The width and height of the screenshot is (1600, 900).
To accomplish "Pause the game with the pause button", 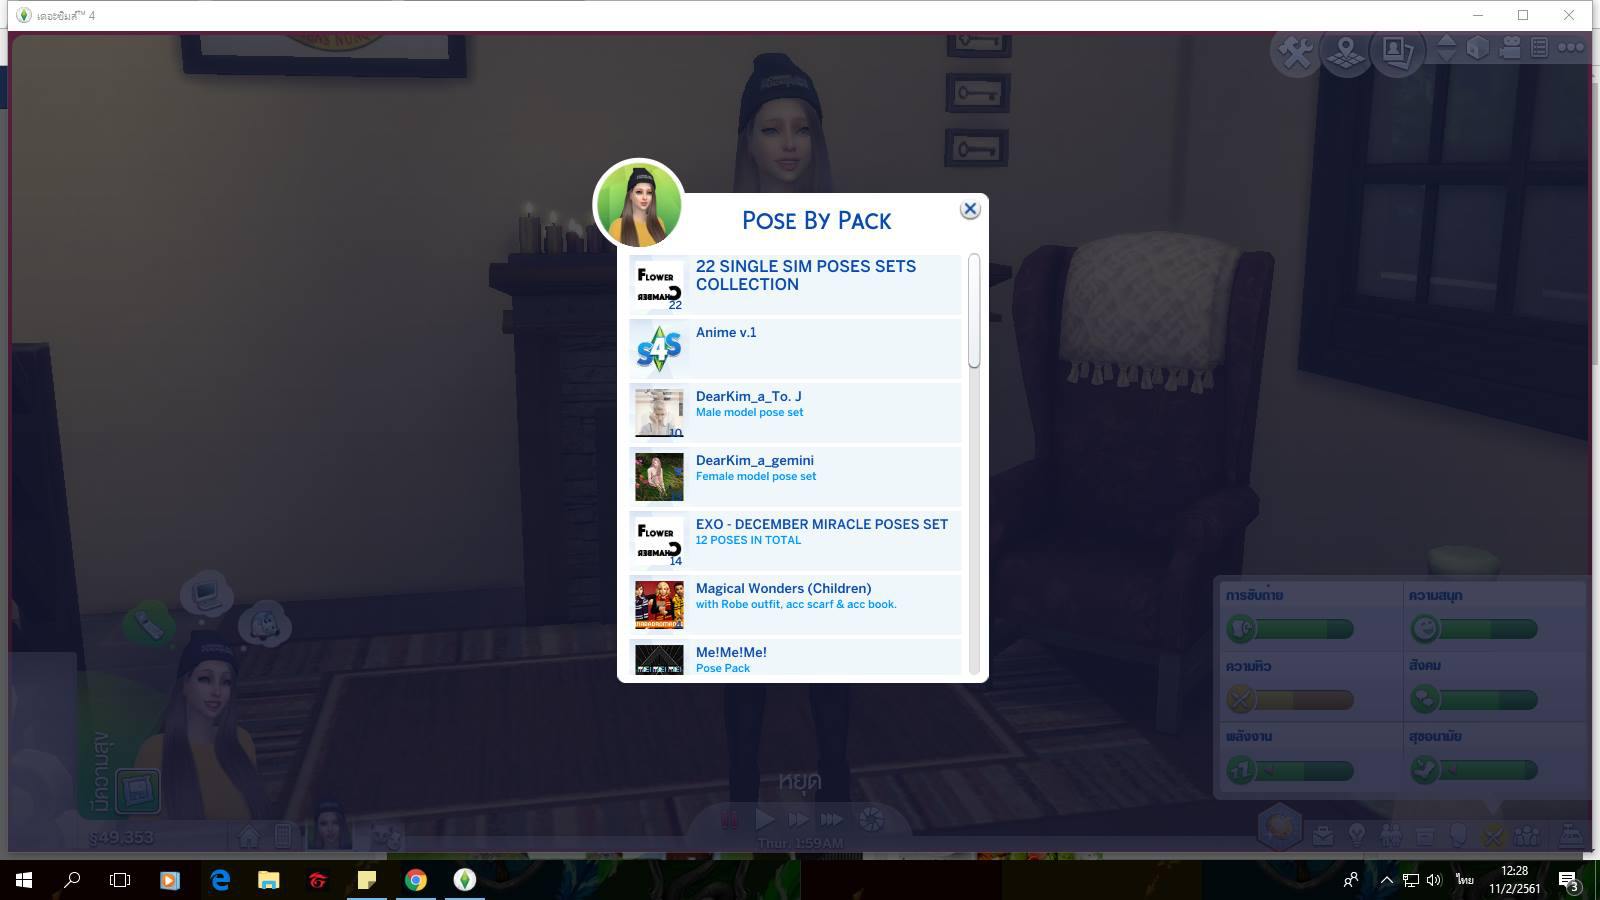I will [x=730, y=820].
